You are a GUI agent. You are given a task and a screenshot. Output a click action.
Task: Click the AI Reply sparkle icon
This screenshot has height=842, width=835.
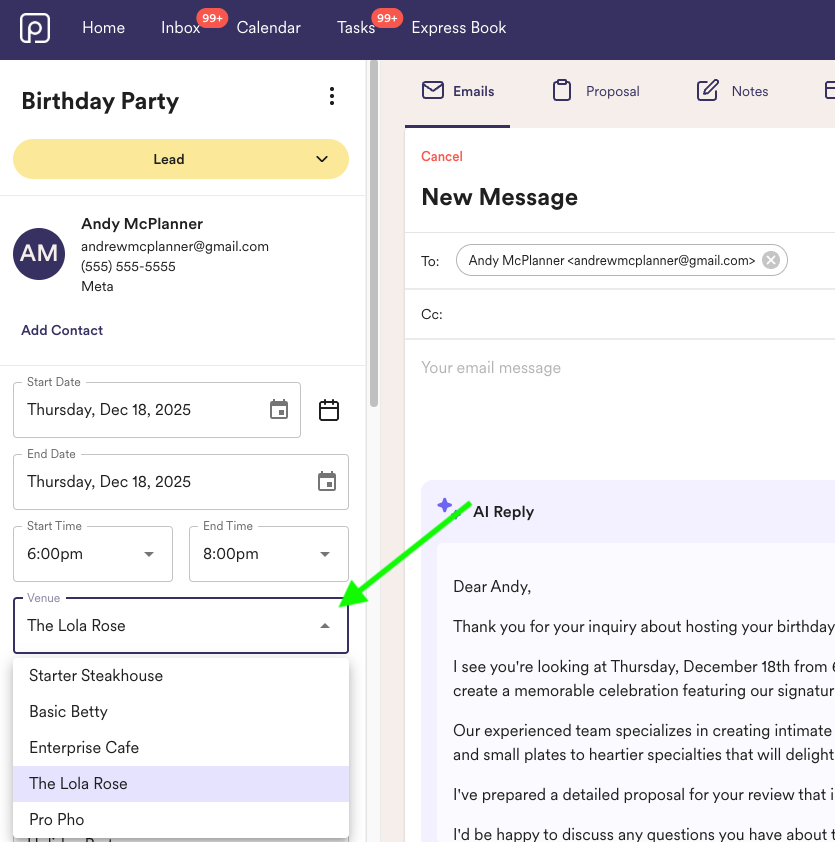[444, 506]
